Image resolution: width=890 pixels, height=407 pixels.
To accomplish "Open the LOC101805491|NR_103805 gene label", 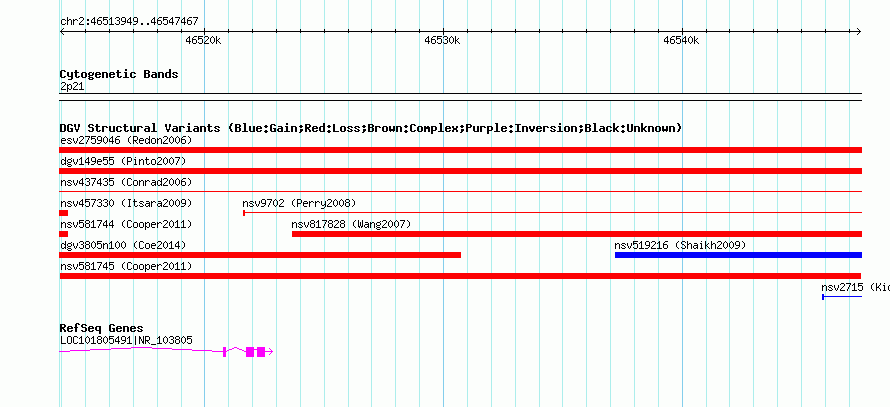I will coord(126,341).
